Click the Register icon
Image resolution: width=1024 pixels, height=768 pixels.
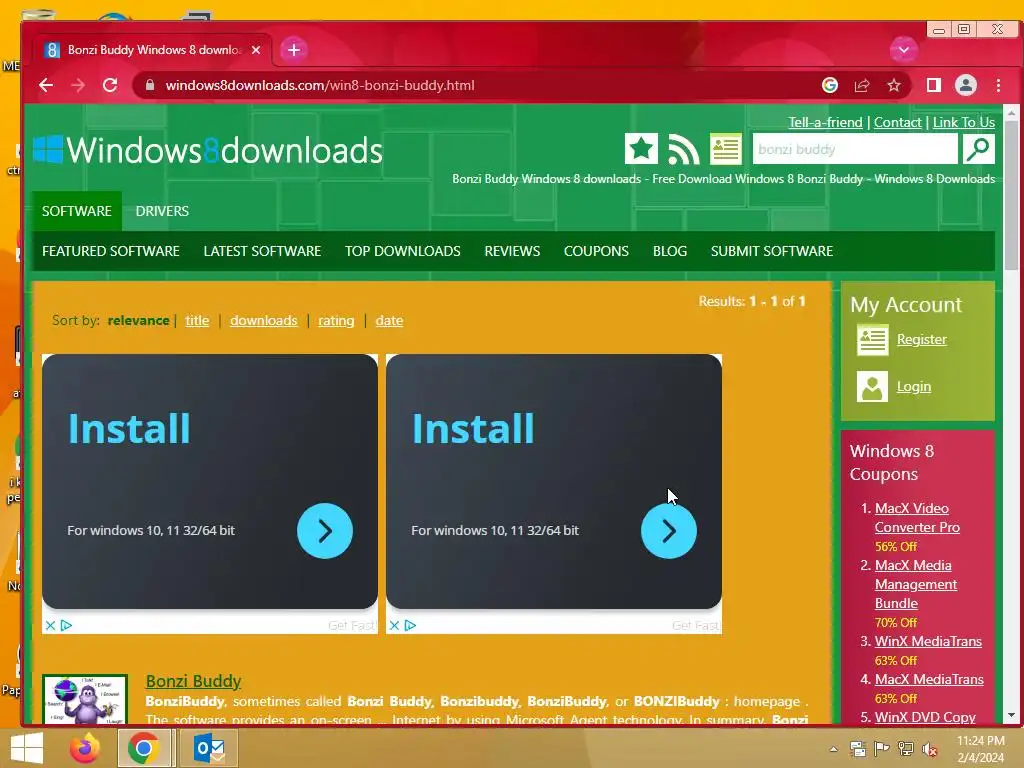point(872,340)
